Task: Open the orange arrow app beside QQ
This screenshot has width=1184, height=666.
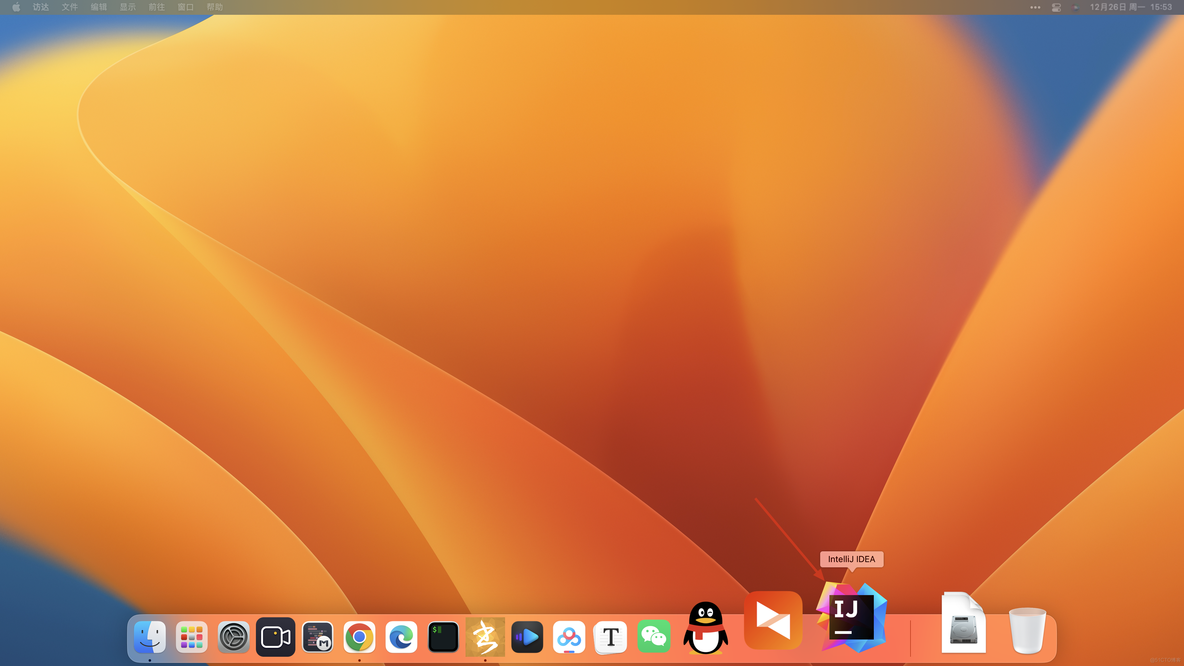Action: 772,620
